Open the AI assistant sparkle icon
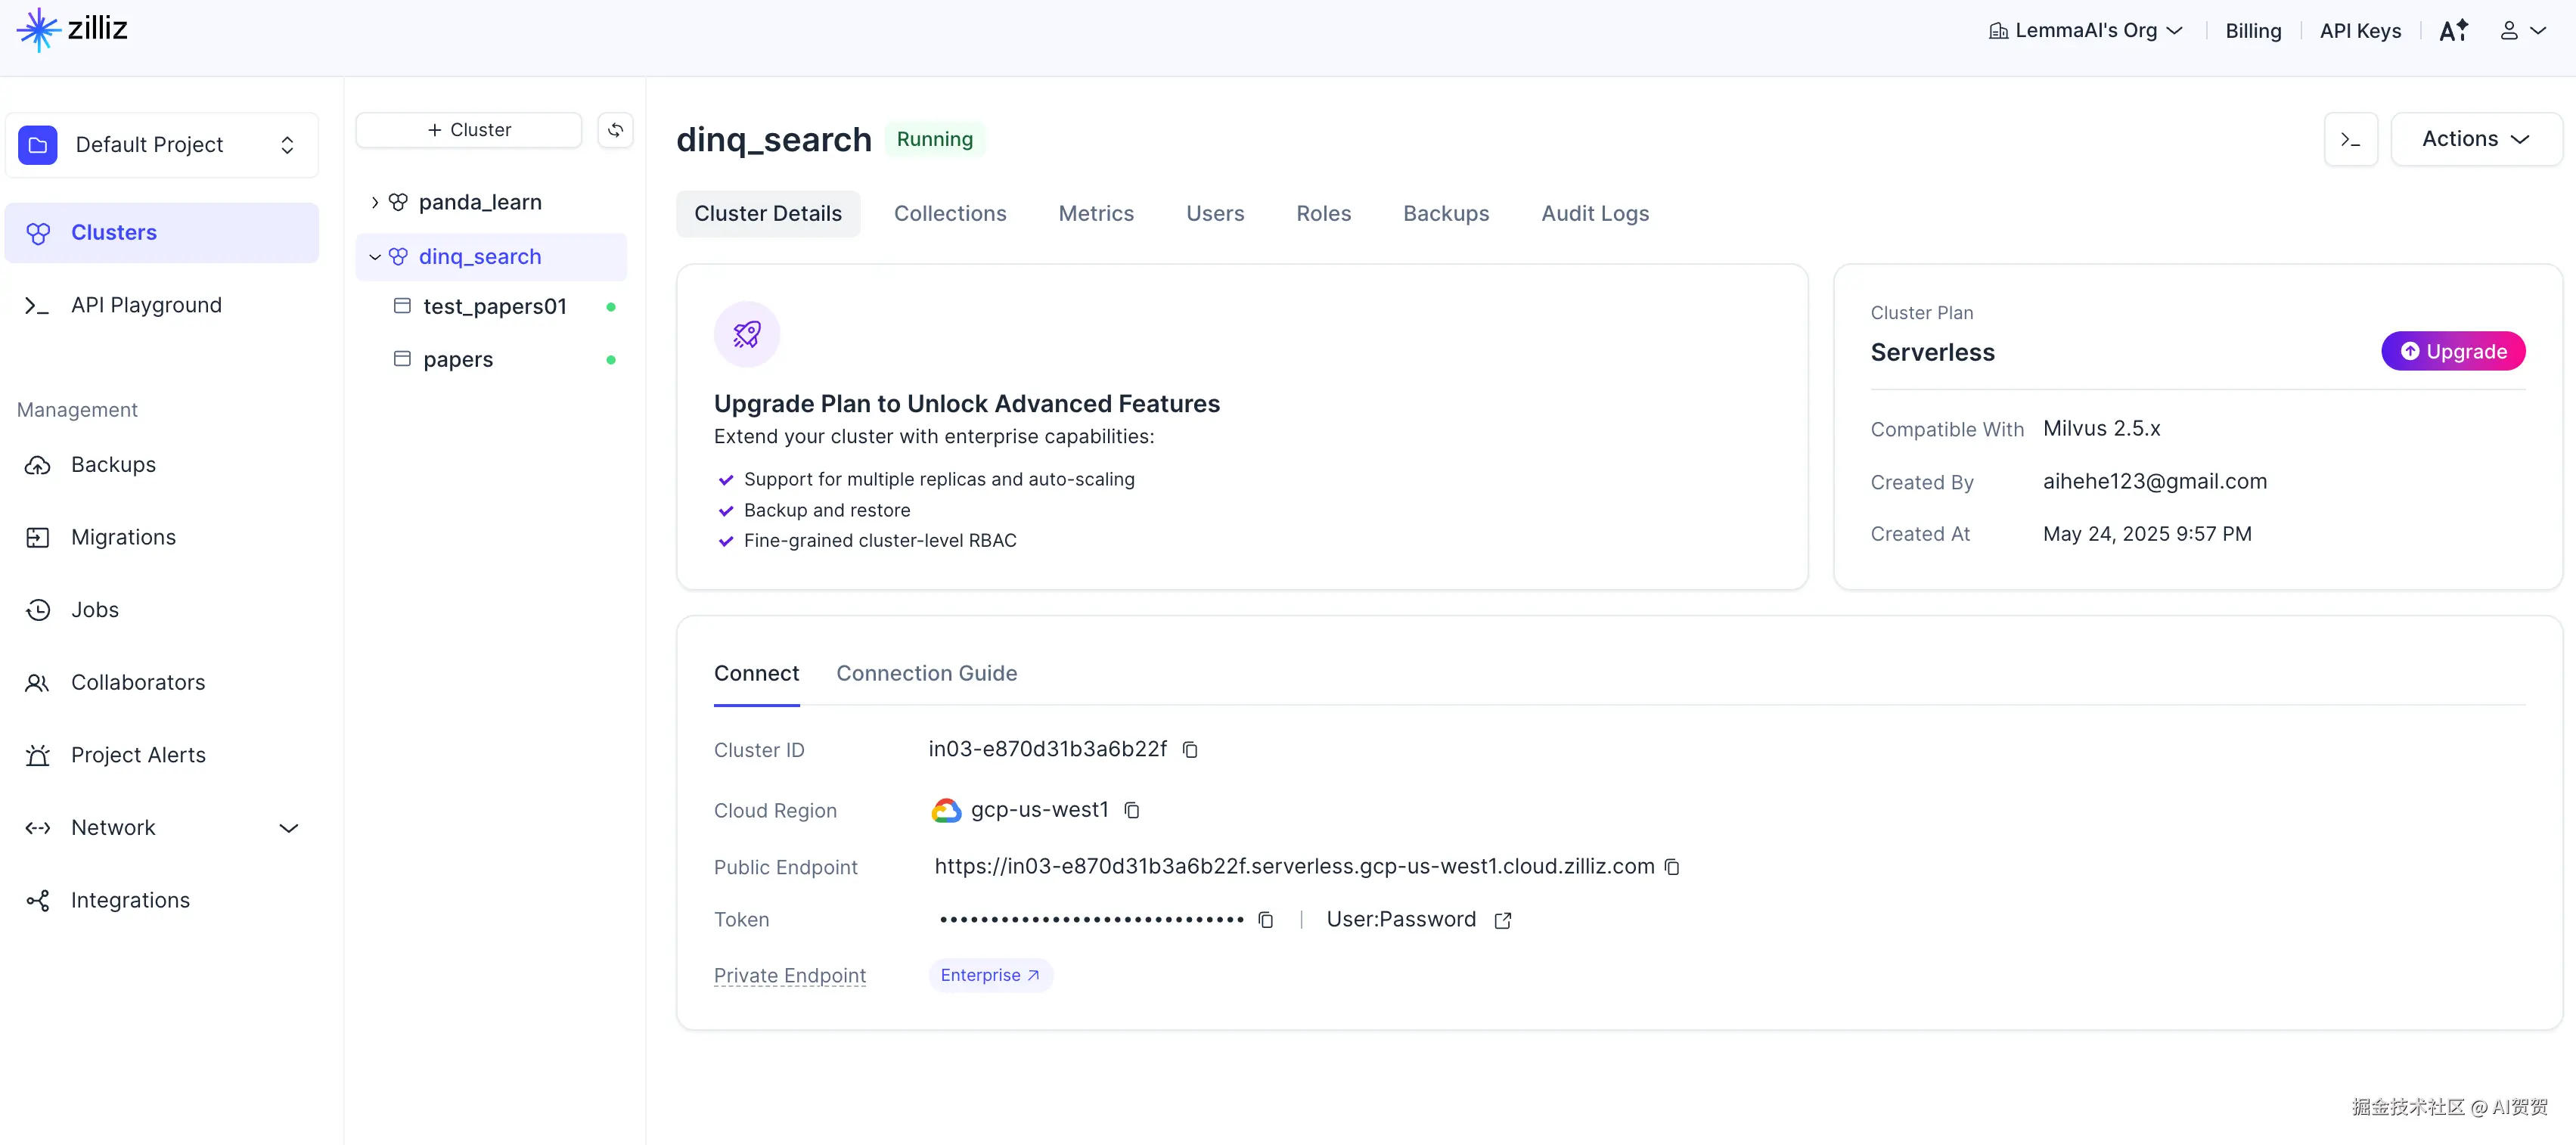 click(x=2453, y=31)
